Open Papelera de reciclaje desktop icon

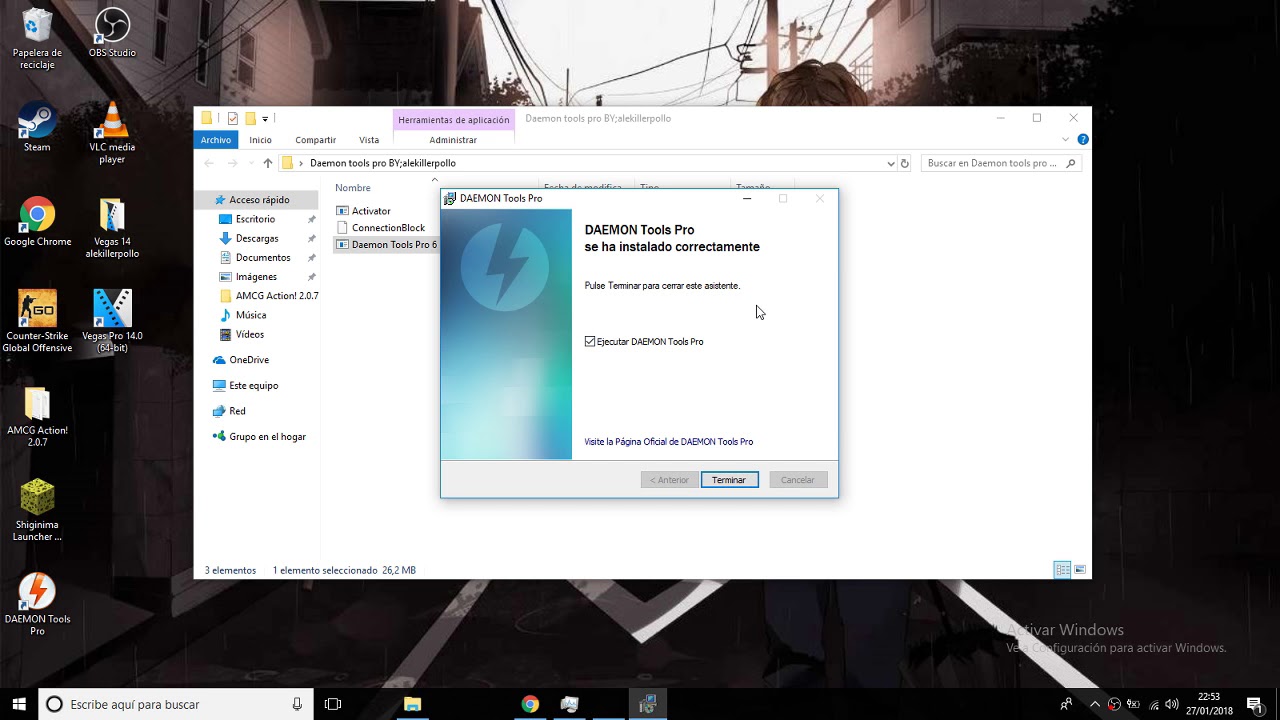point(37,39)
